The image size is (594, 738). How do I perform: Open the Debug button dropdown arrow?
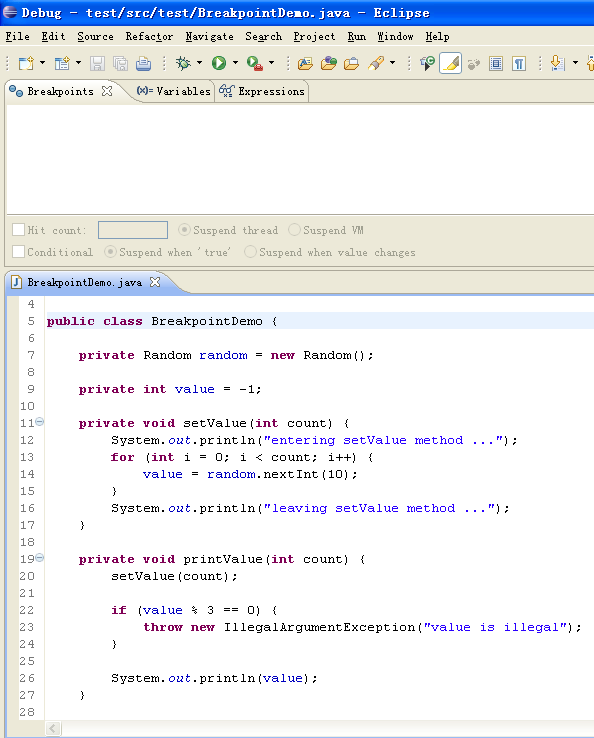click(200, 63)
